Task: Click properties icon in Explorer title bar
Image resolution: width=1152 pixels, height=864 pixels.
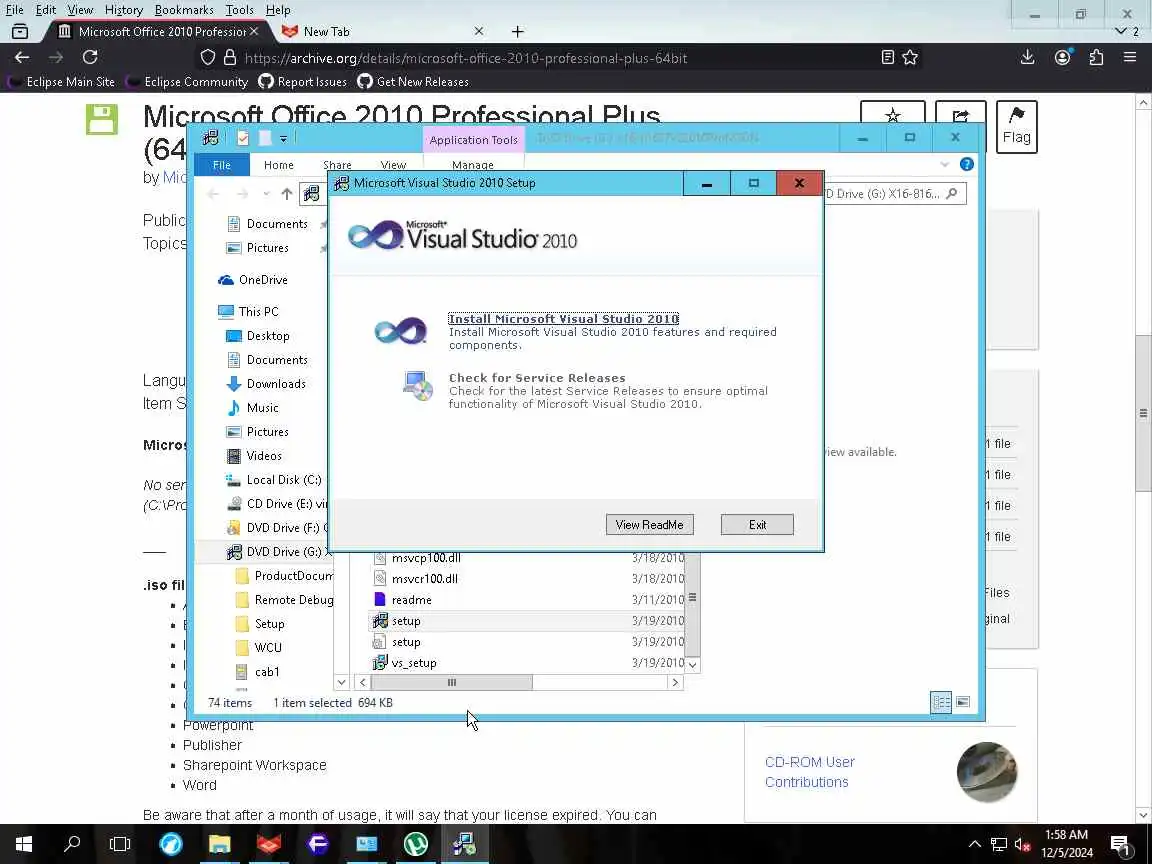Action: [243, 138]
